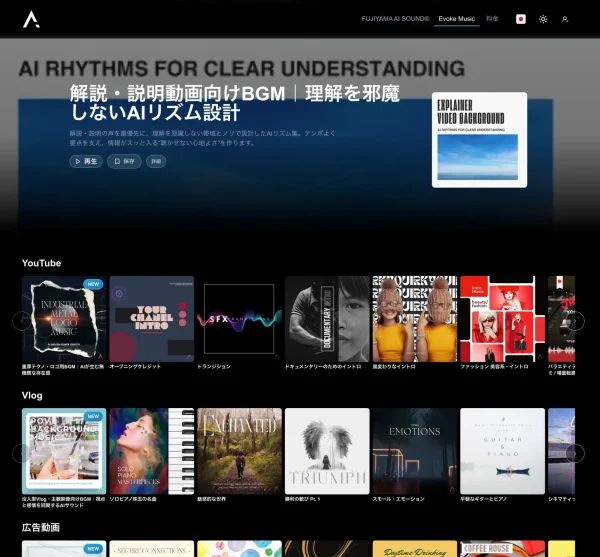Select the Evoke Music tab

(x=457, y=19)
